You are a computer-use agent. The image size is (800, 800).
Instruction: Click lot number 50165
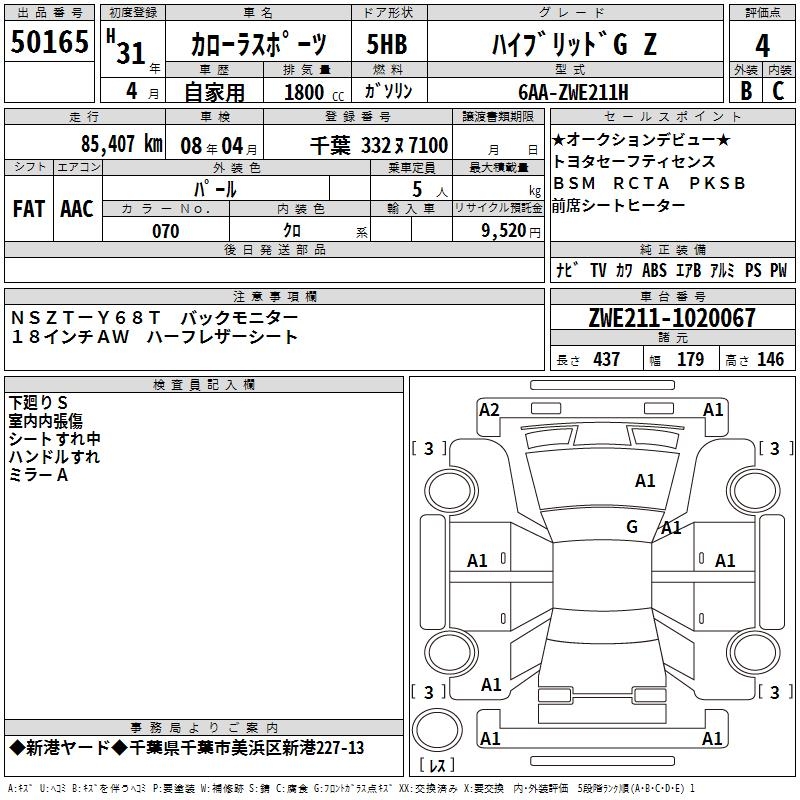tap(49, 41)
